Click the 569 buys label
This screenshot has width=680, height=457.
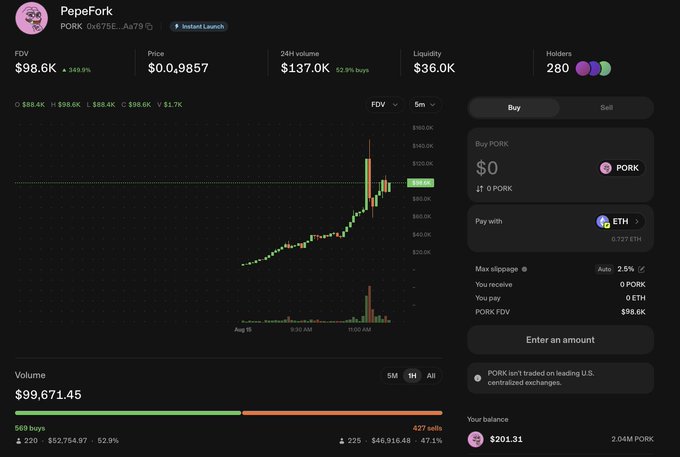pos(30,428)
